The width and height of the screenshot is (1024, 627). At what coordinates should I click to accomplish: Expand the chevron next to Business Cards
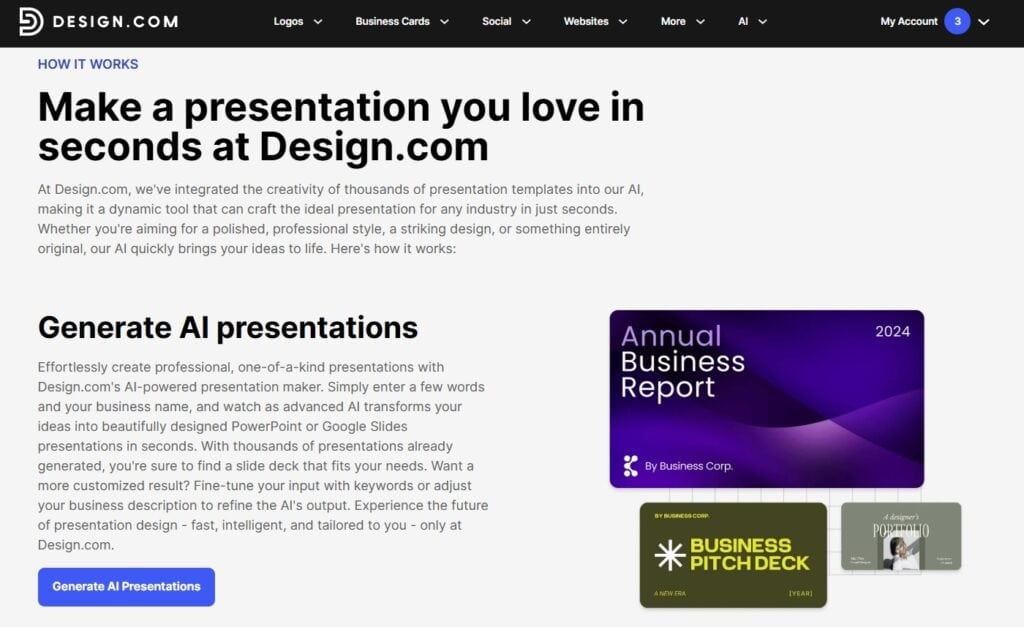444,22
